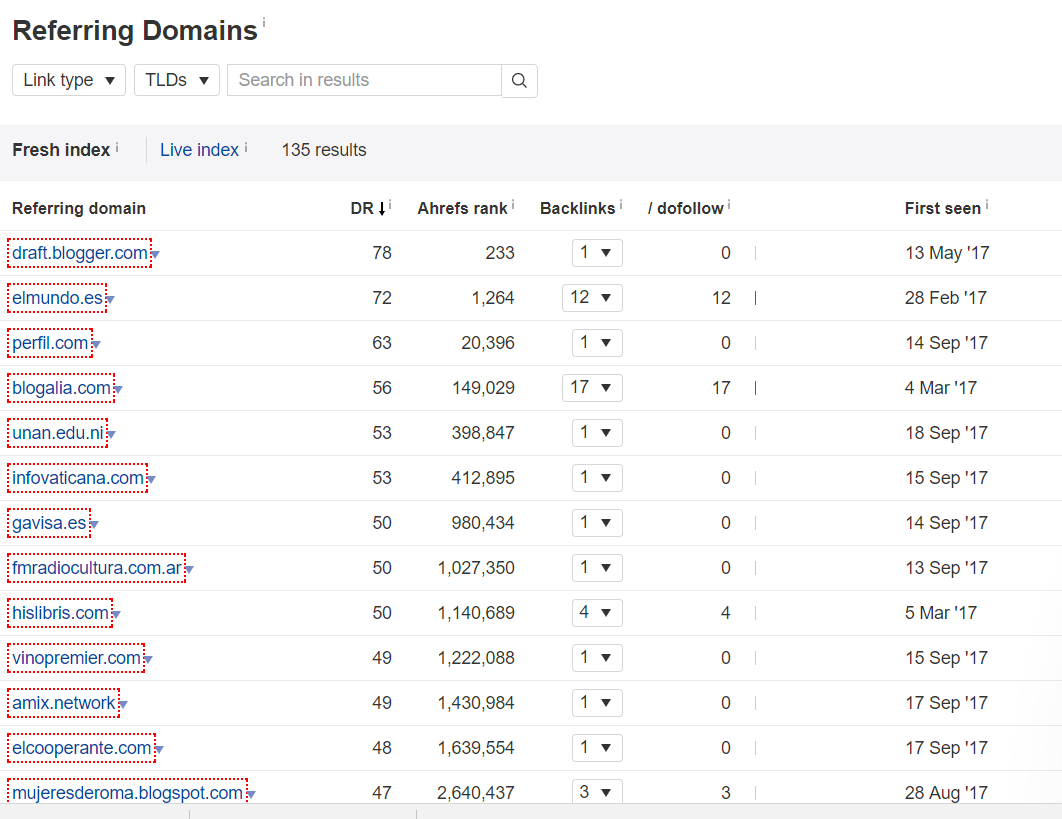This screenshot has height=819, width=1062.
Task: Click small caret next to gavisa.es
Action: point(94,524)
